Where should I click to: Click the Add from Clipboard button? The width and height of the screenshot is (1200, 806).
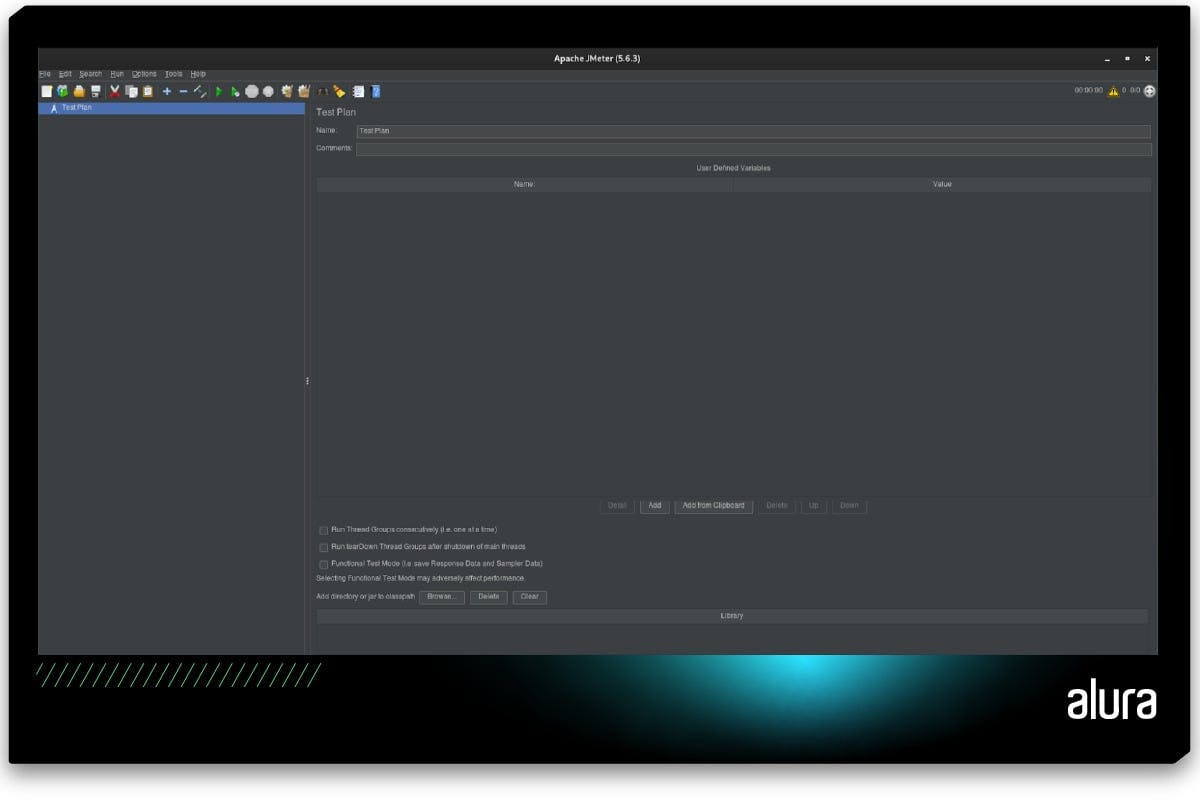pos(712,506)
